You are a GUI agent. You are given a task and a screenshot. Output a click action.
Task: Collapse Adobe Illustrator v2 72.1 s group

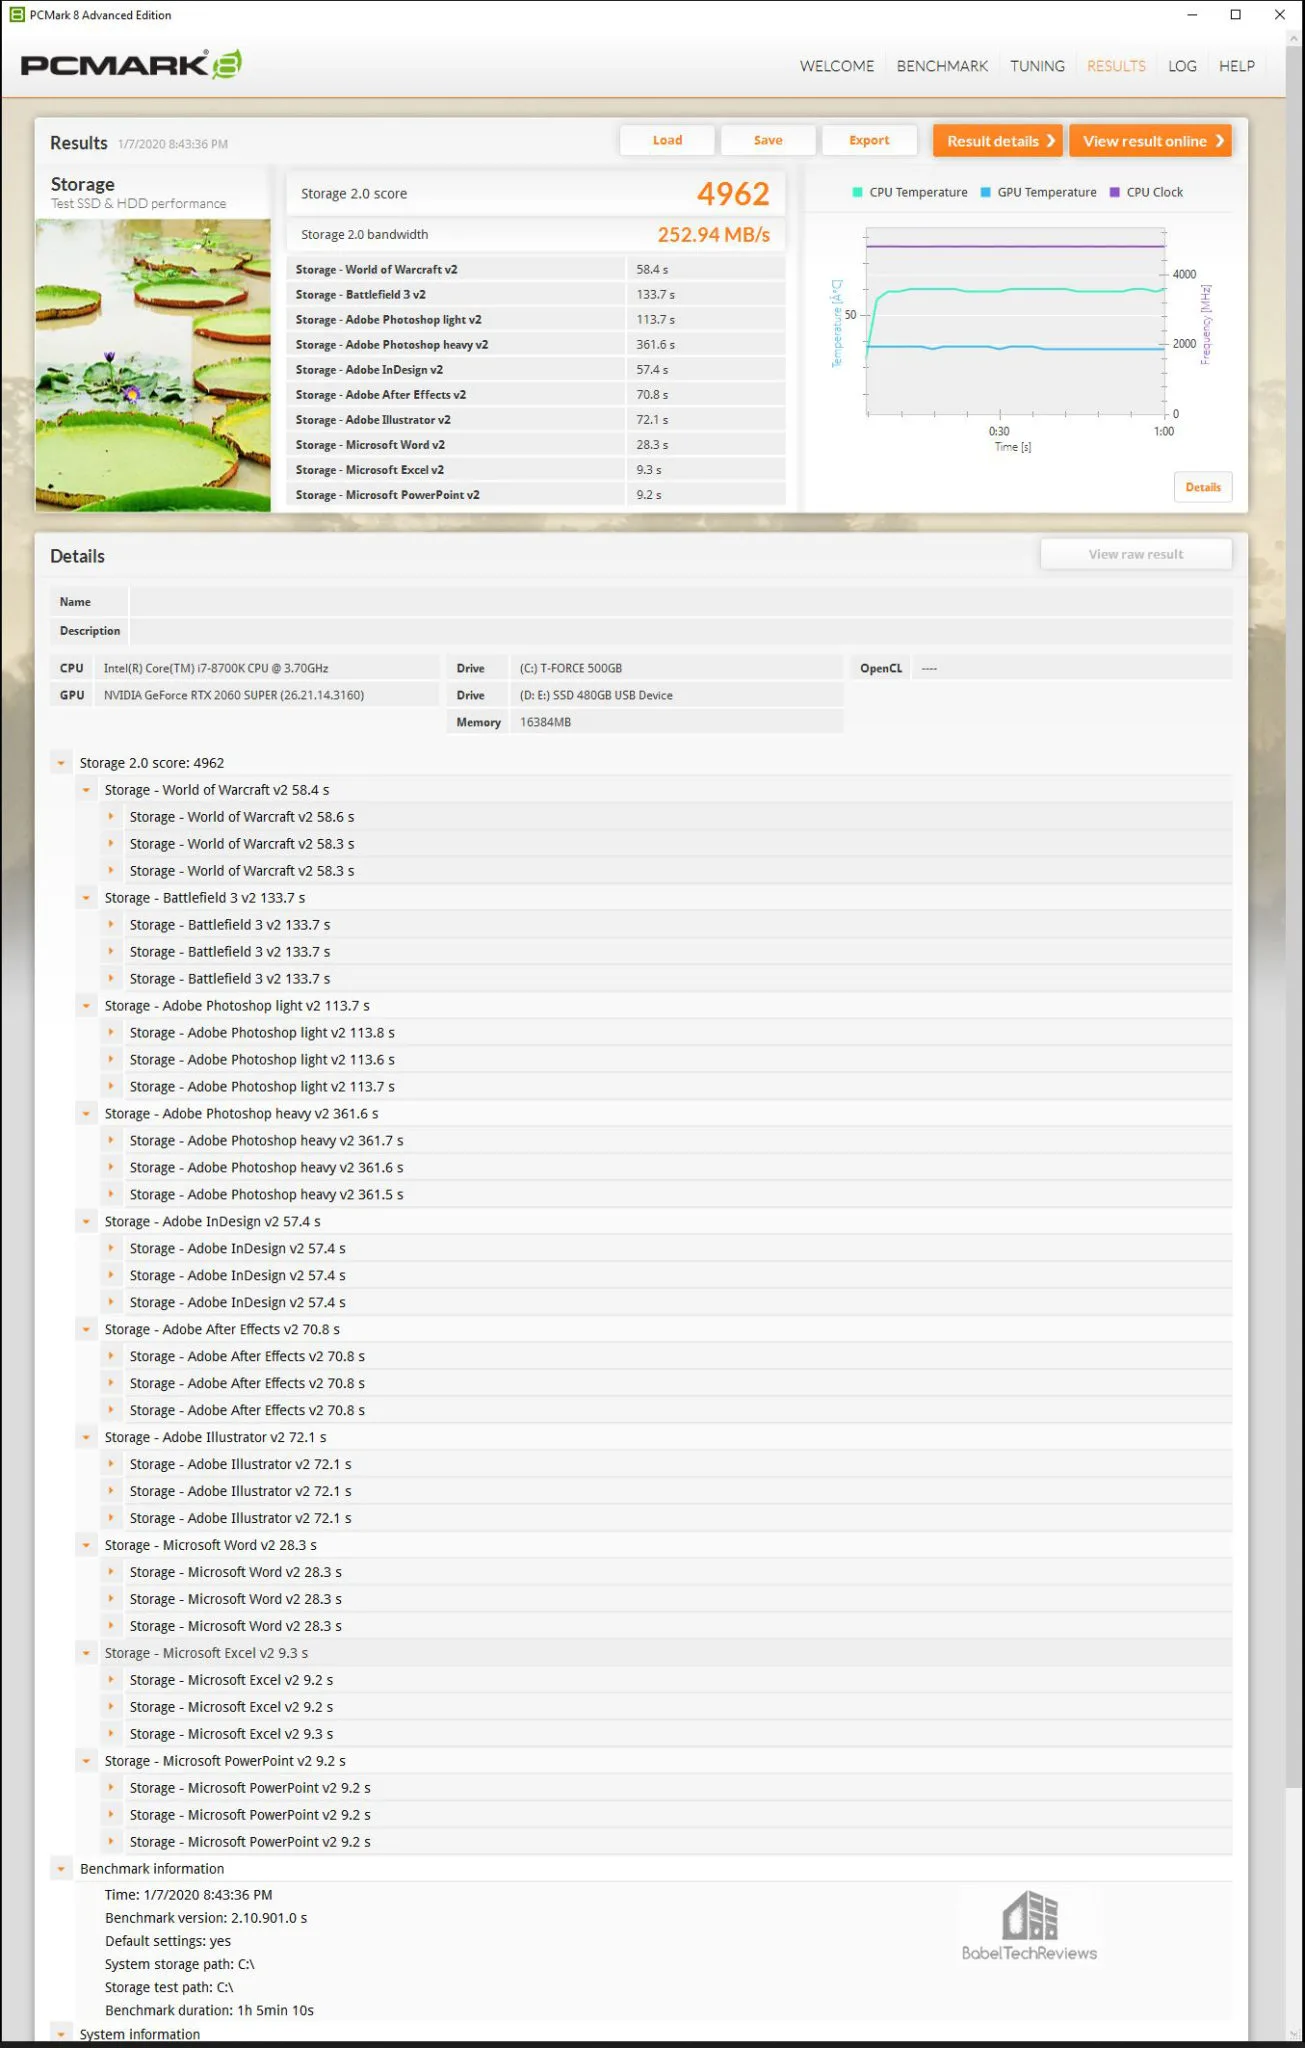[86, 1438]
